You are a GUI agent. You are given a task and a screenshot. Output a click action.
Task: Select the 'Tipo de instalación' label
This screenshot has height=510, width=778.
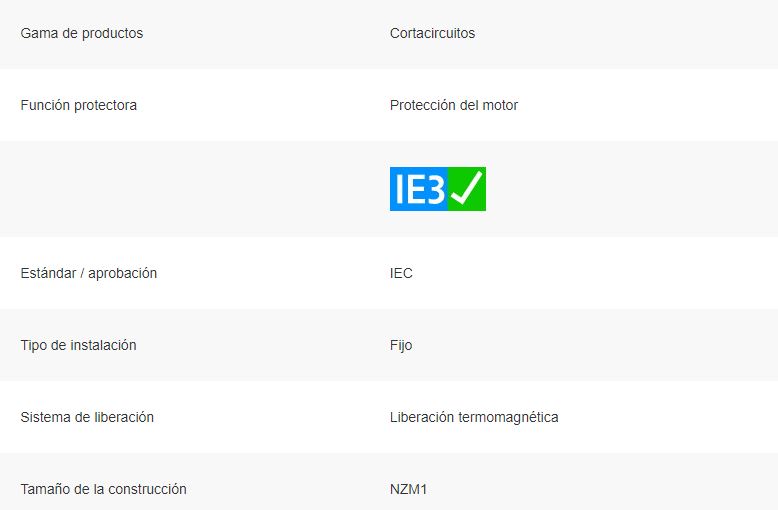pos(78,345)
